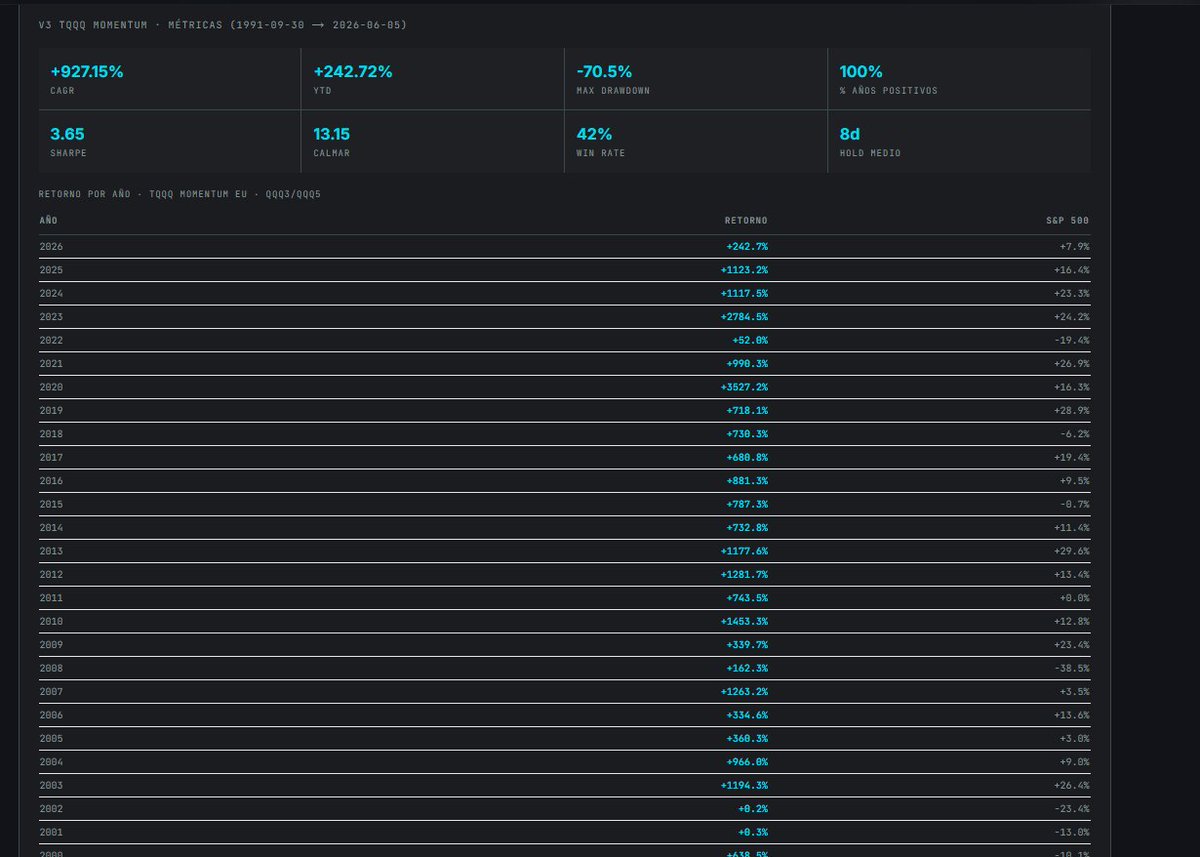Click the +743.5% return for 2011
The height and width of the screenshot is (857, 1200).
coord(747,598)
